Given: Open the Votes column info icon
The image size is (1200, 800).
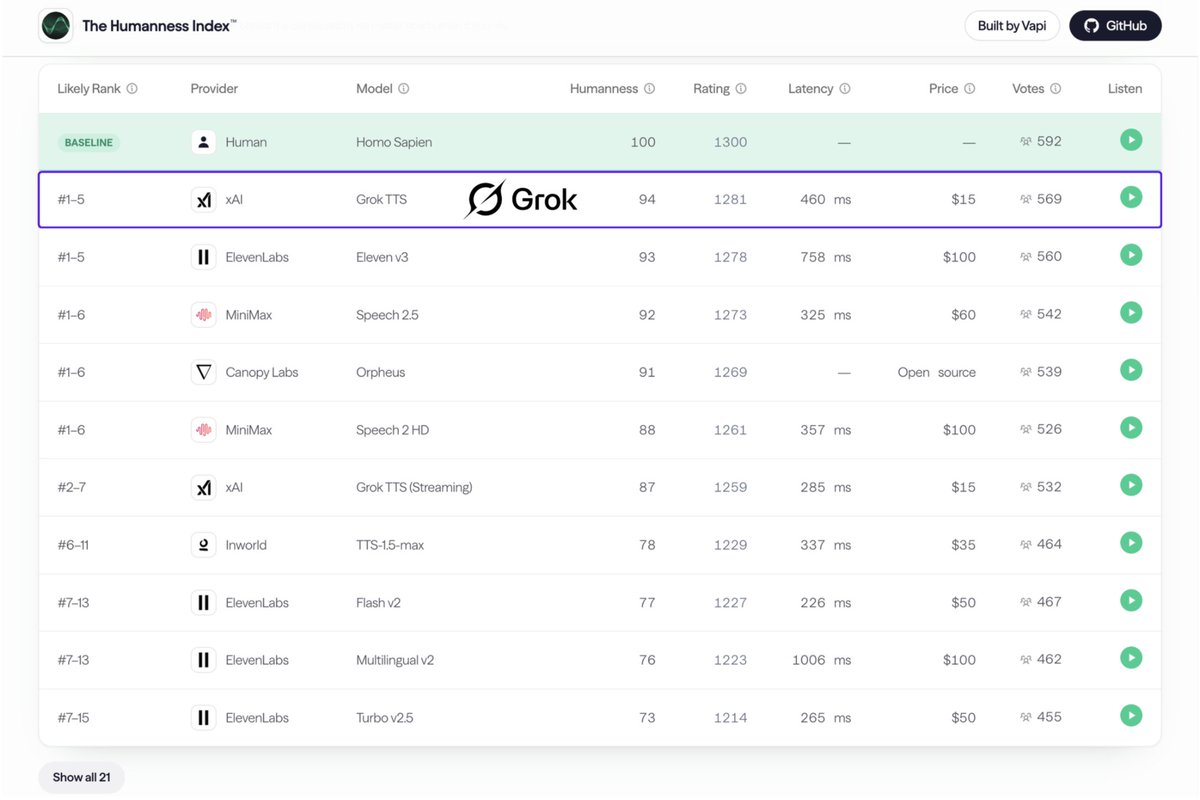Looking at the screenshot, I should coord(1055,88).
